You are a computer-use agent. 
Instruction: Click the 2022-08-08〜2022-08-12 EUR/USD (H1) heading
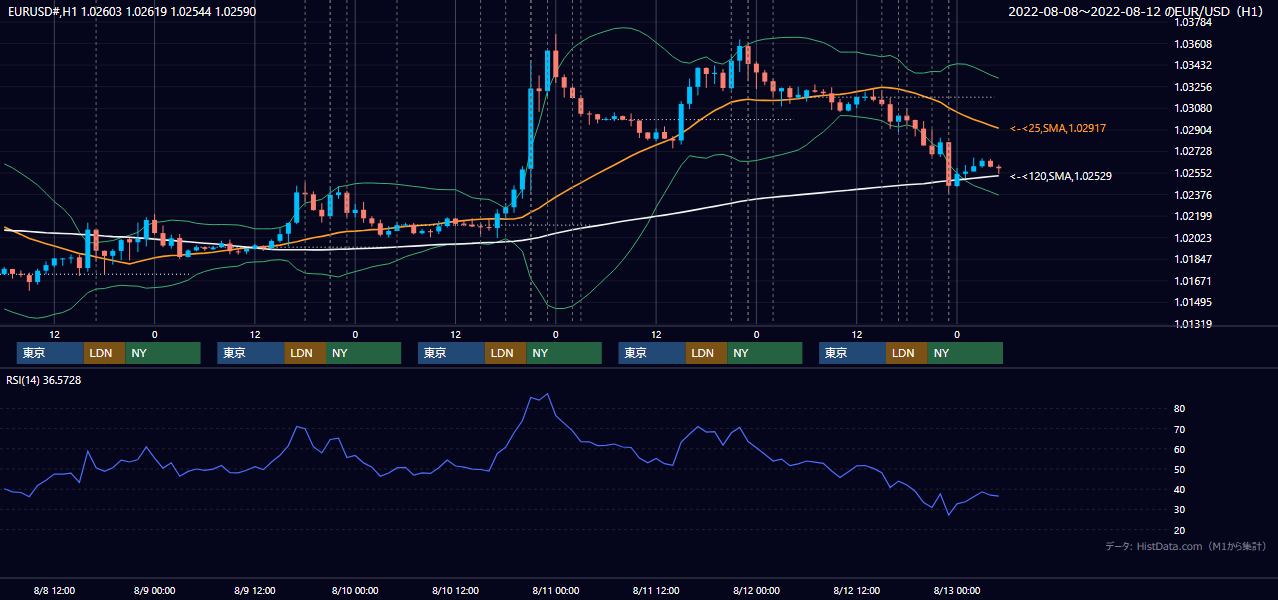click(x=1138, y=11)
